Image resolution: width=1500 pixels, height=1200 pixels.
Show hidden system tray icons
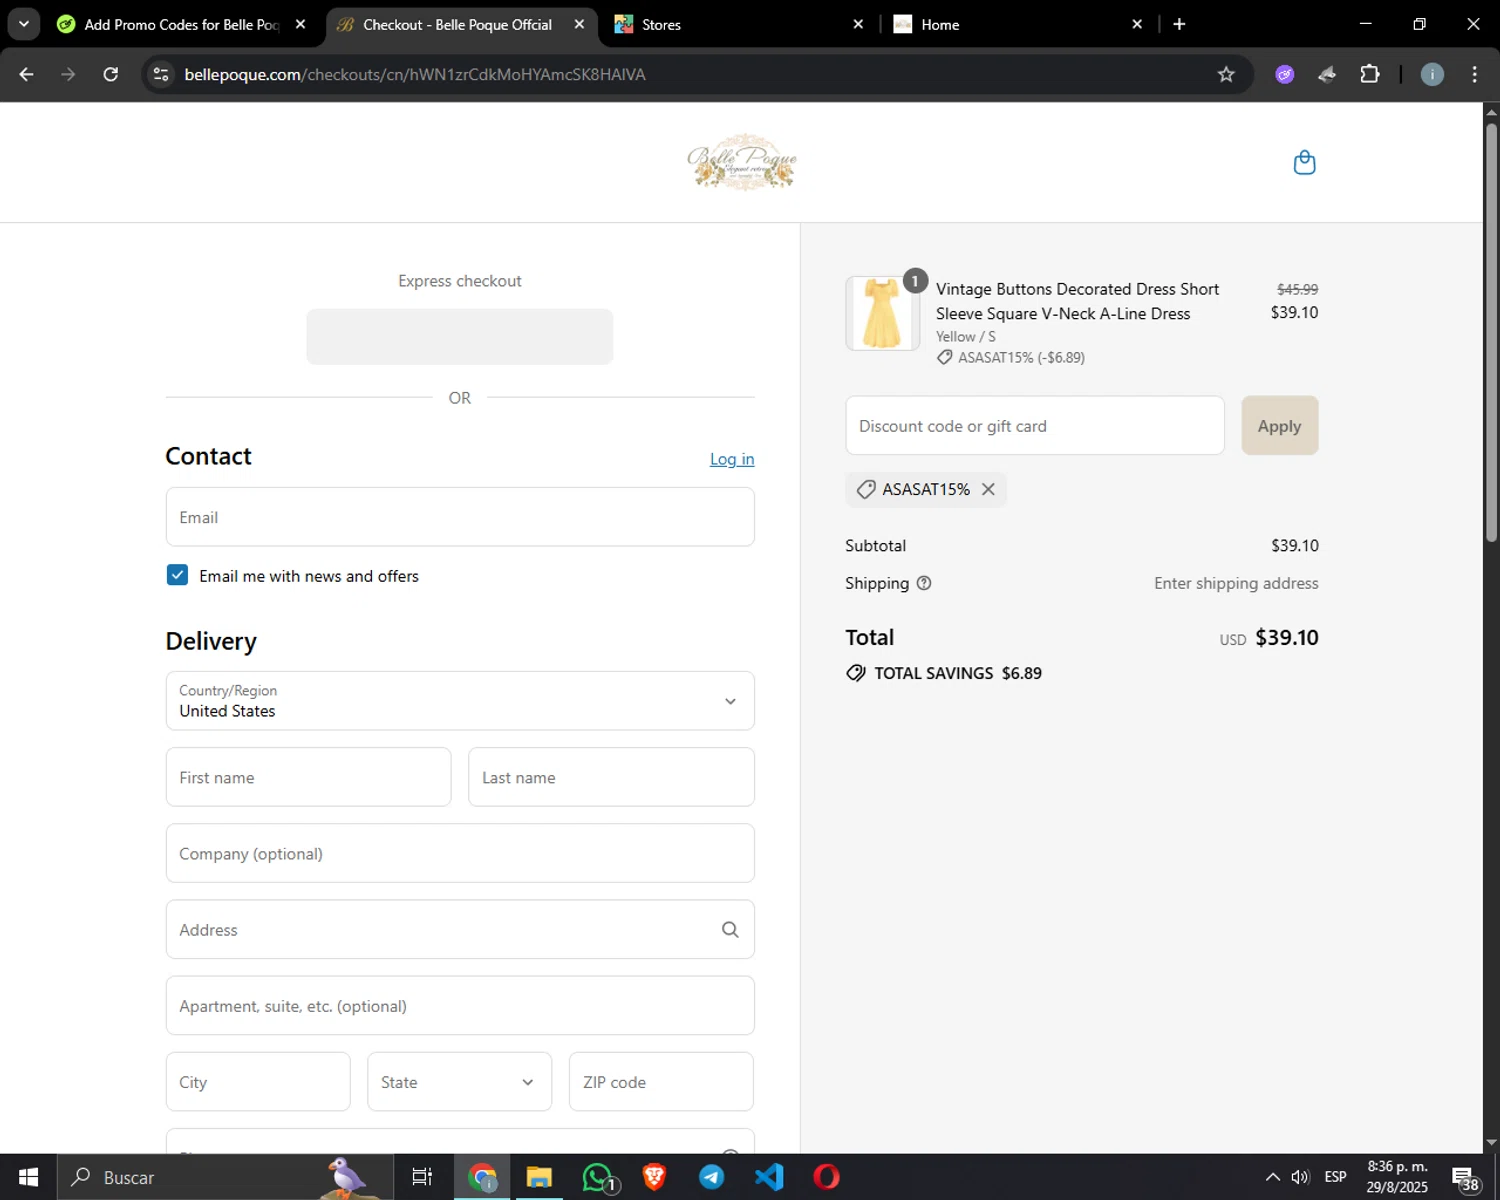[x=1272, y=1177]
